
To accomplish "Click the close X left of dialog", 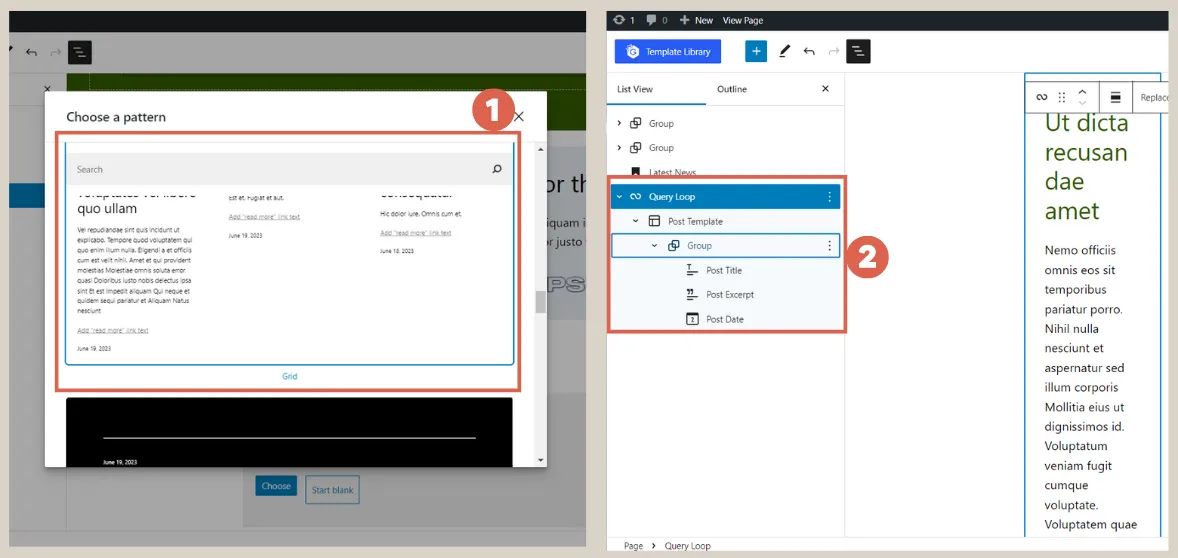I will pyautogui.click(x=47, y=89).
